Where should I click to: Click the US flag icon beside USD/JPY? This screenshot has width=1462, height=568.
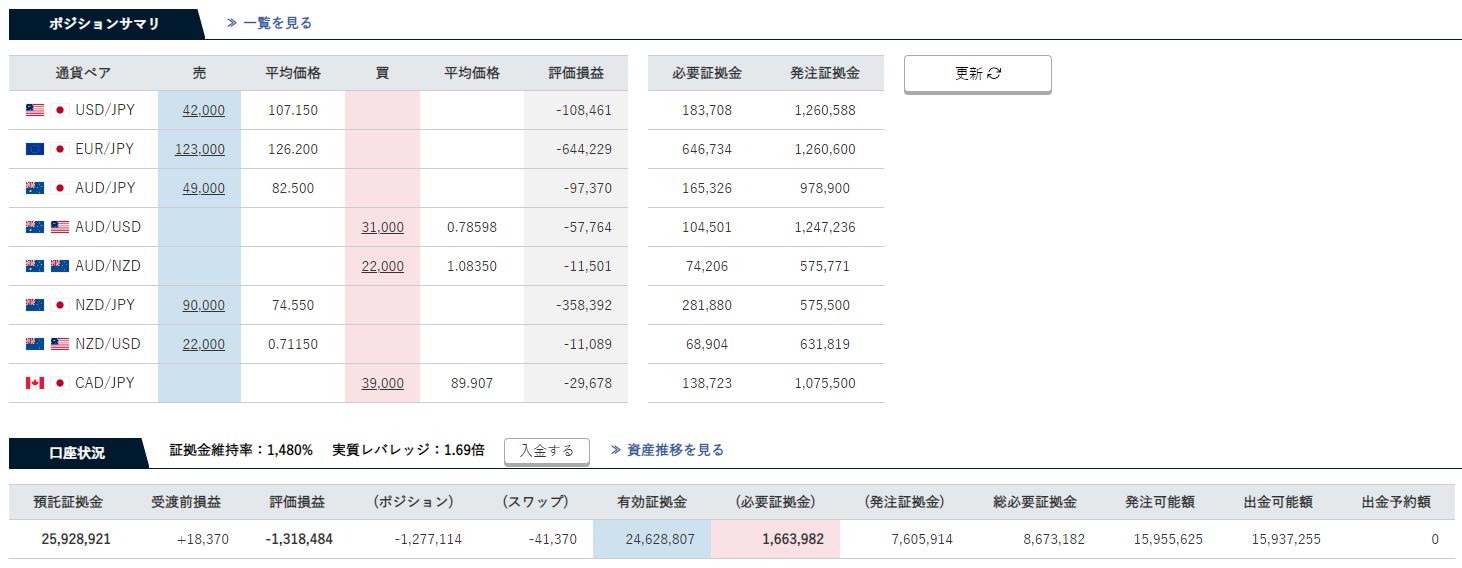coord(35,110)
